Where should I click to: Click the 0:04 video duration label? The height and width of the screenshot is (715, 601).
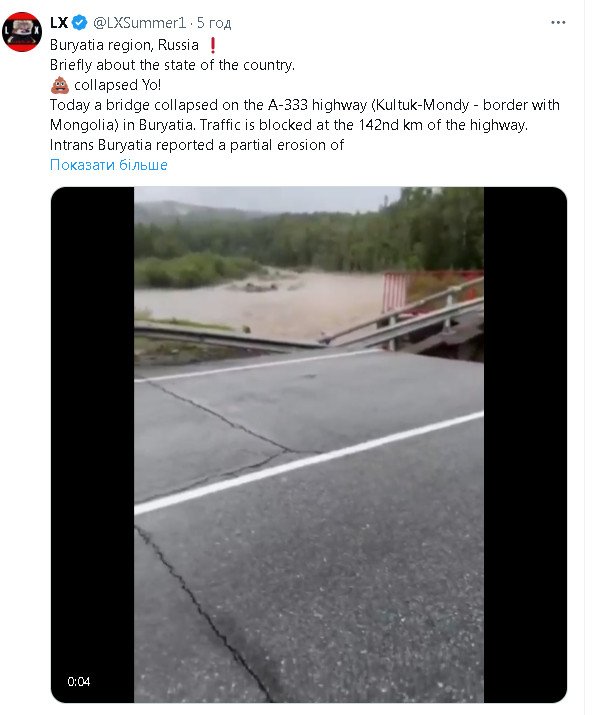[78, 682]
